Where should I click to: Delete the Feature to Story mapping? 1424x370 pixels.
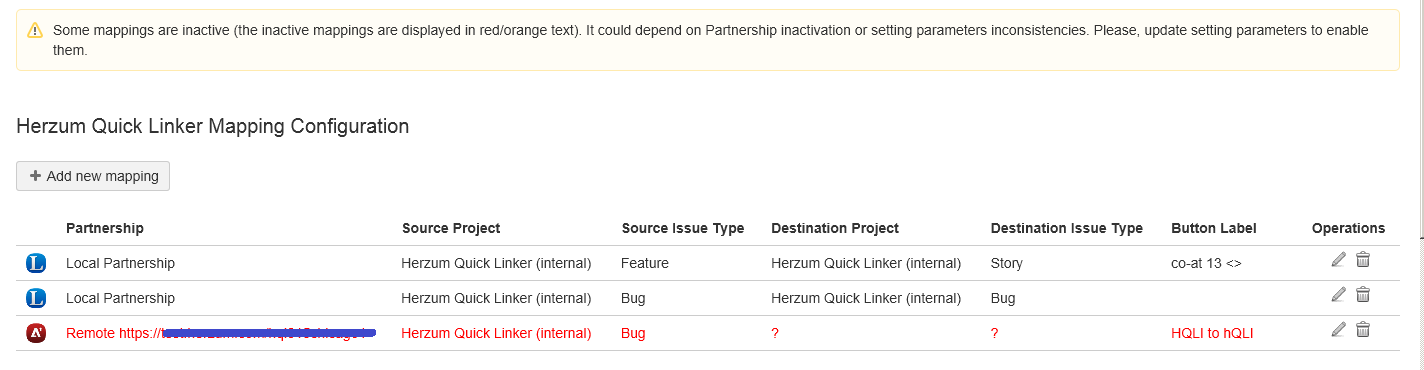click(x=1363, y=260)
